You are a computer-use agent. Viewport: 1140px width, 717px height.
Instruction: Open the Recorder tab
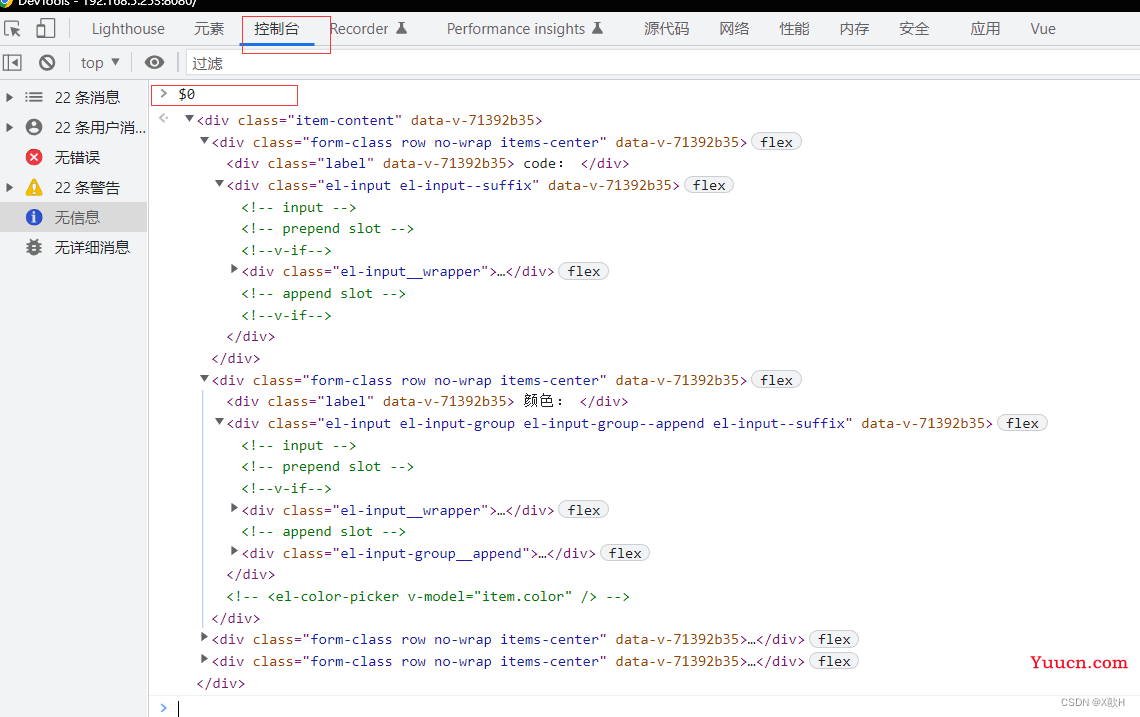coord(368,29)
